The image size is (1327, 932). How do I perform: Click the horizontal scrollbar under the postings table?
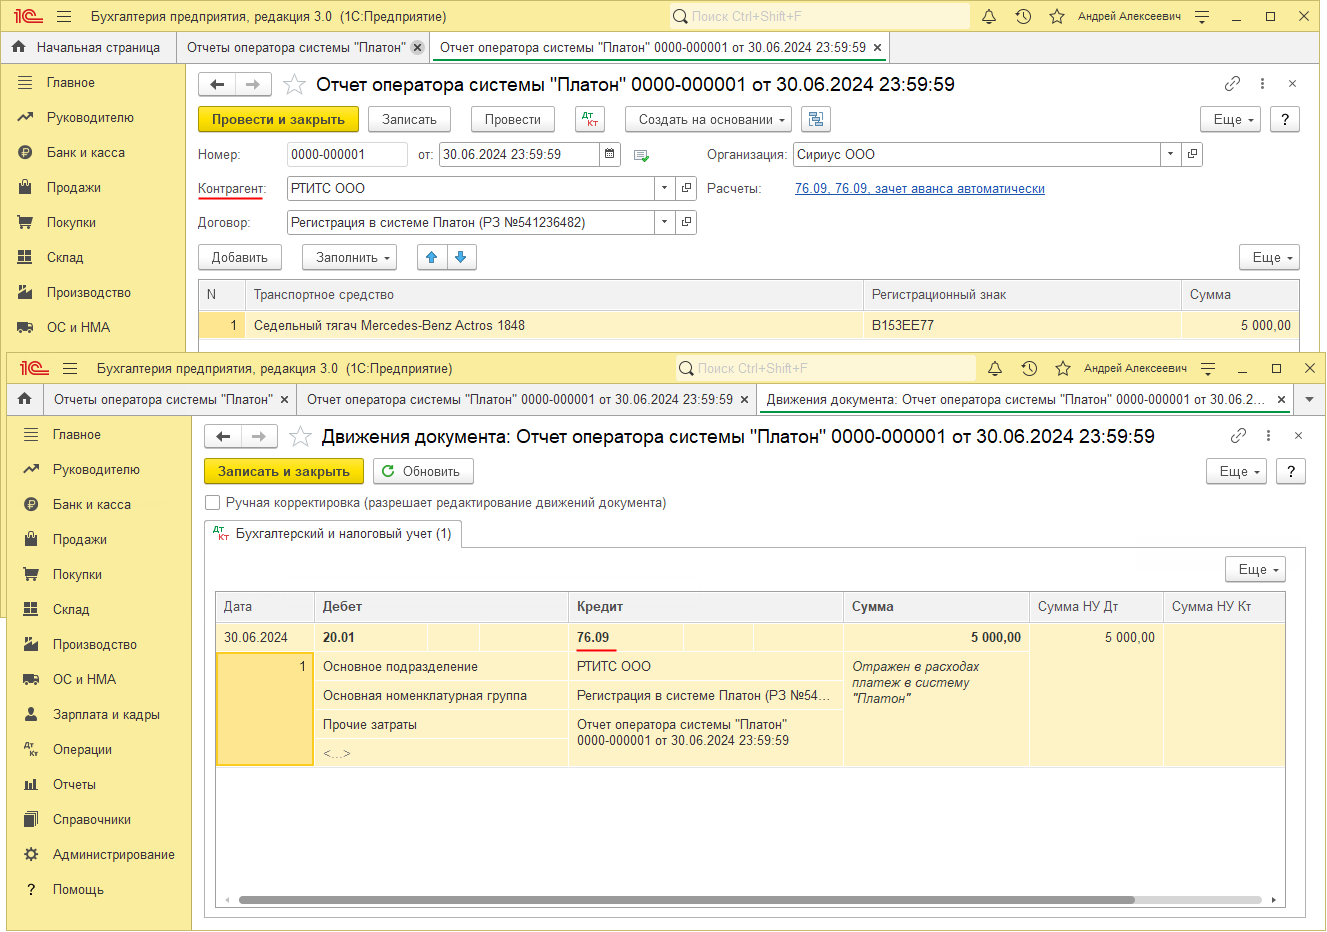[x=686, y=900]
